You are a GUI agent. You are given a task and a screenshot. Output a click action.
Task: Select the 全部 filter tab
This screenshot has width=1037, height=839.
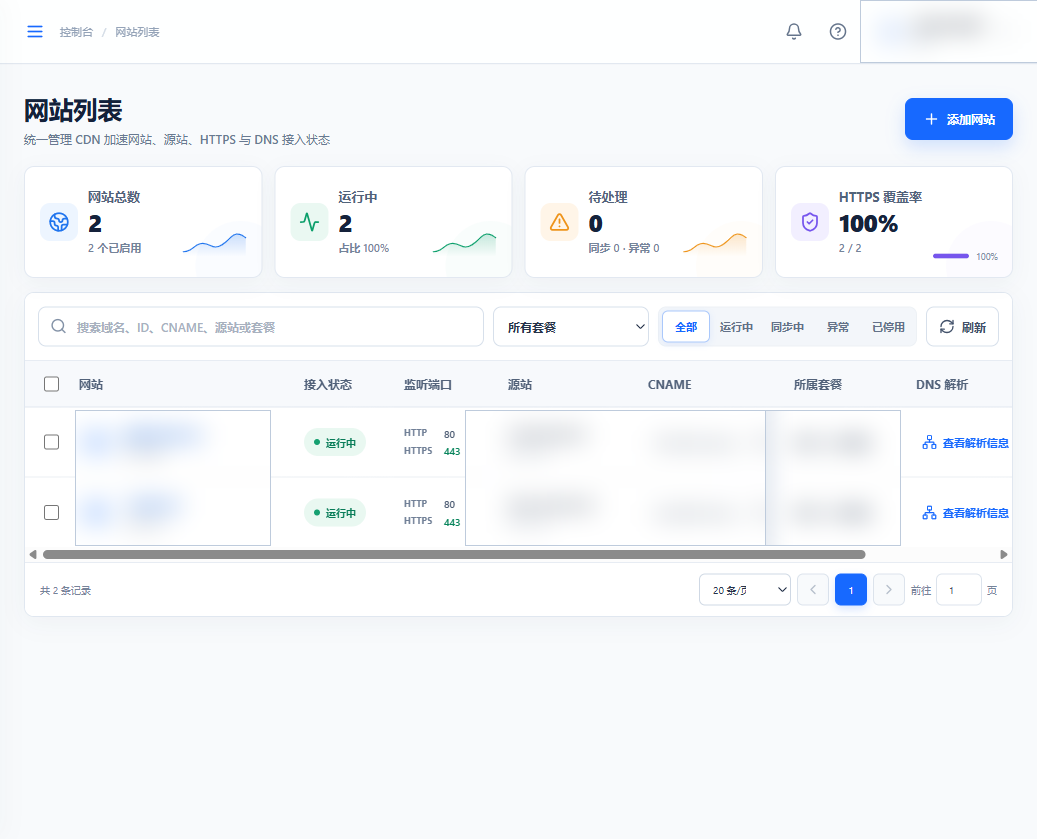pos(686,327)
